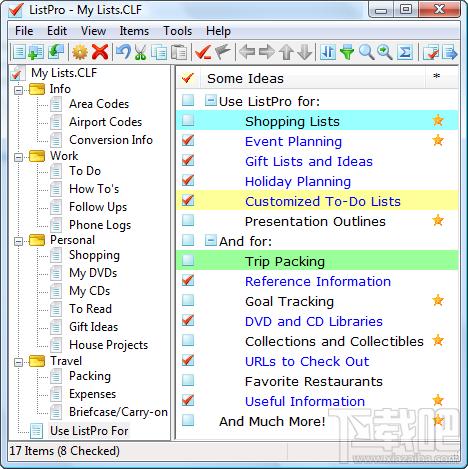Image resolution: width=468 pixels, height=469 pixels.
Task: Click the green funnel filter icon
Action: pyautogui.click(x=347, y=52)
